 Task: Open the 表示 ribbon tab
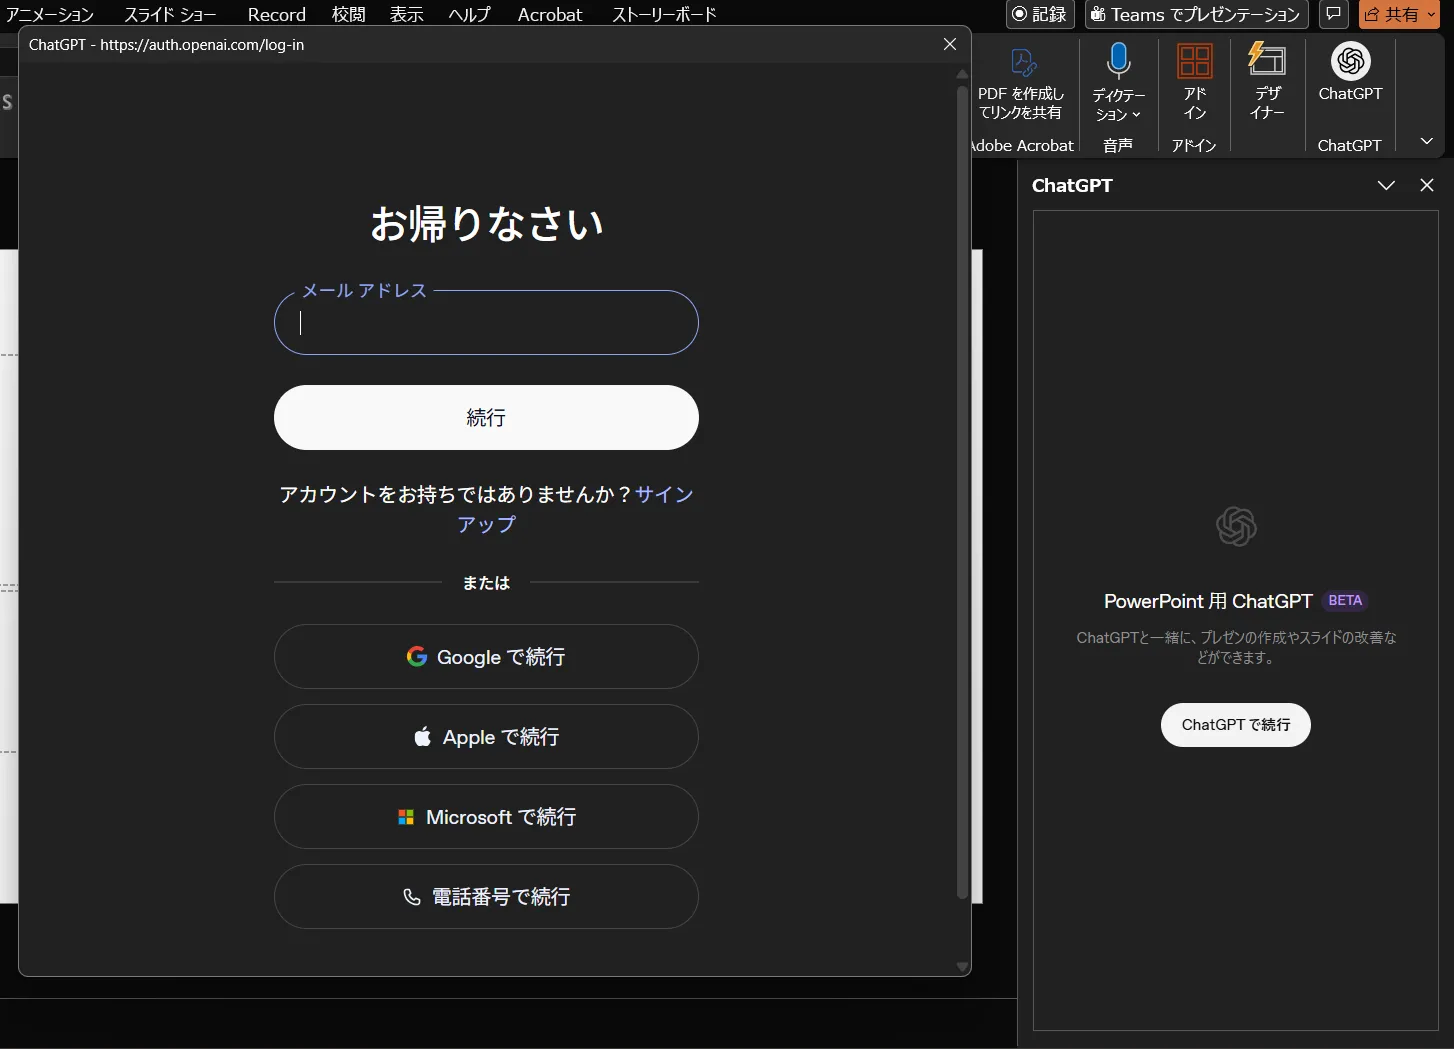(x=407, y=14)
